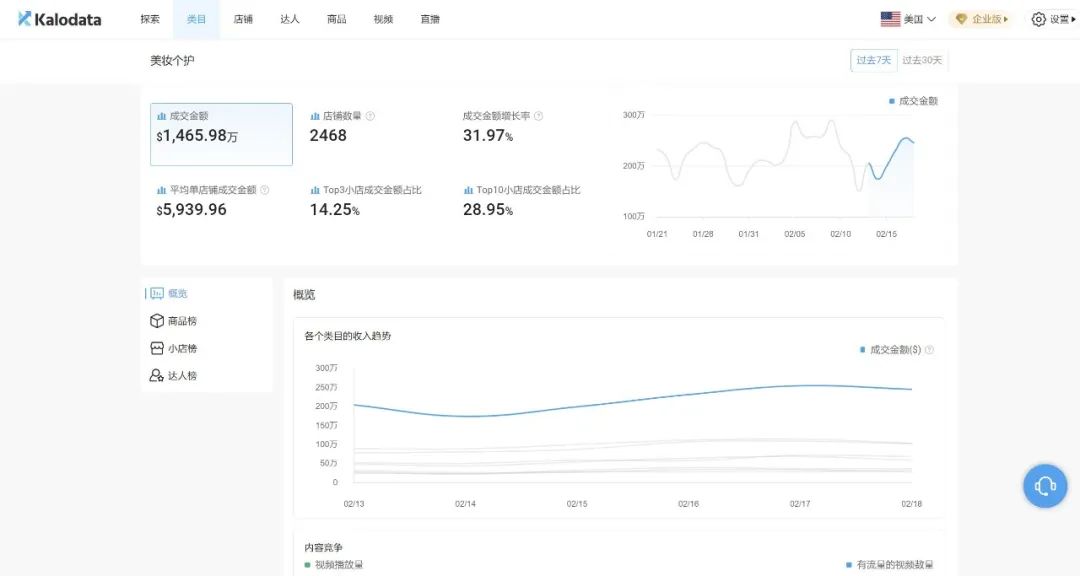The width and height of the screenshot is (1080, 576).
Task: Click the settings gear icon
Action: pos(1038,19)
